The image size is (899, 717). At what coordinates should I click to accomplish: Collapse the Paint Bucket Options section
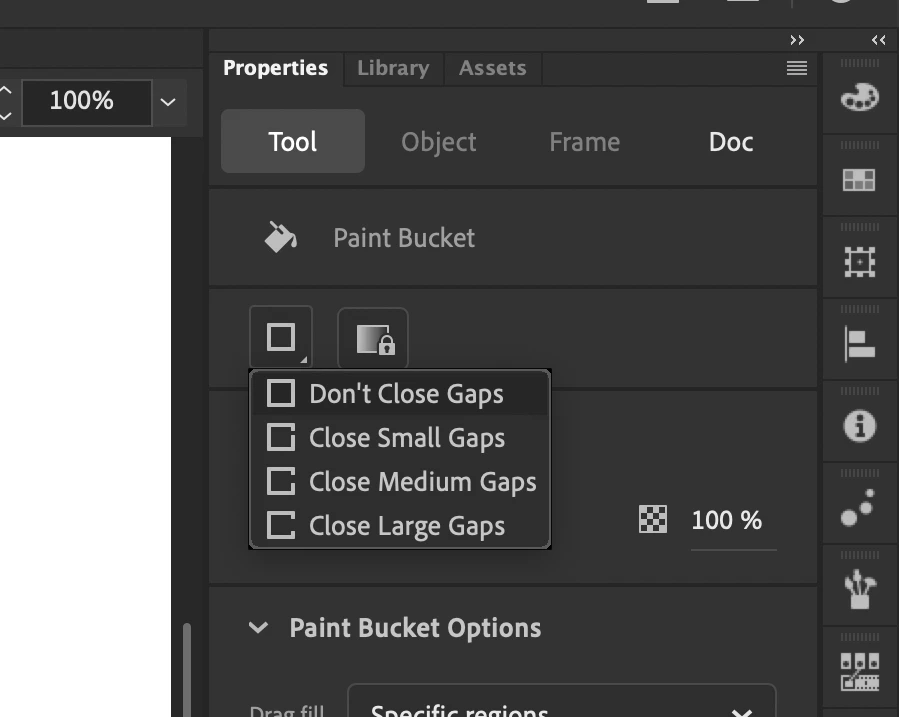point(259,628)
